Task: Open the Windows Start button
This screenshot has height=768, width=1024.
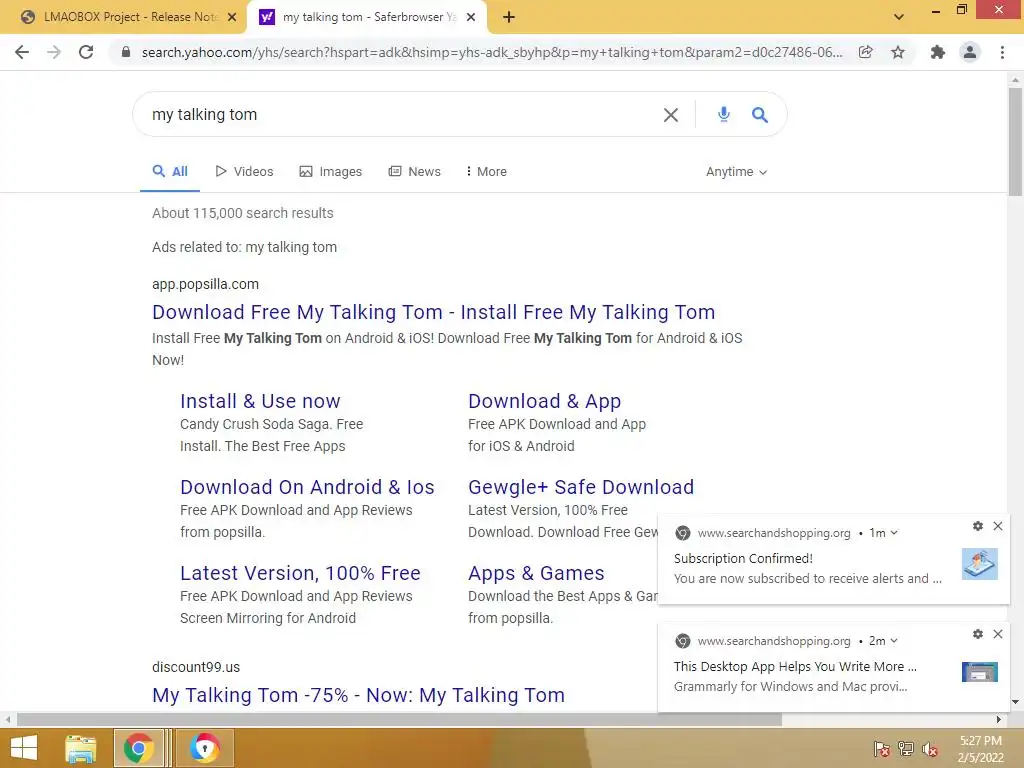Action: [24, 748]
